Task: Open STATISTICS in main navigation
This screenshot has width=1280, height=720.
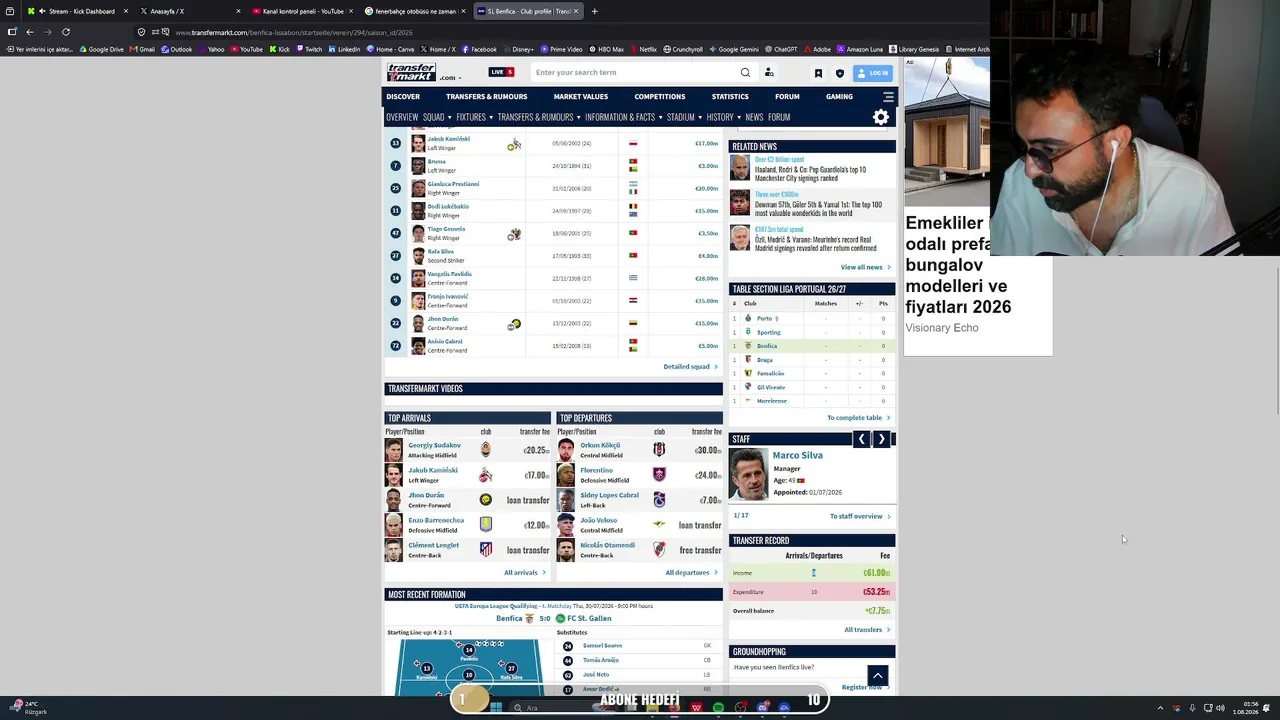Action: pyautogui.click(x=730, y=97)
